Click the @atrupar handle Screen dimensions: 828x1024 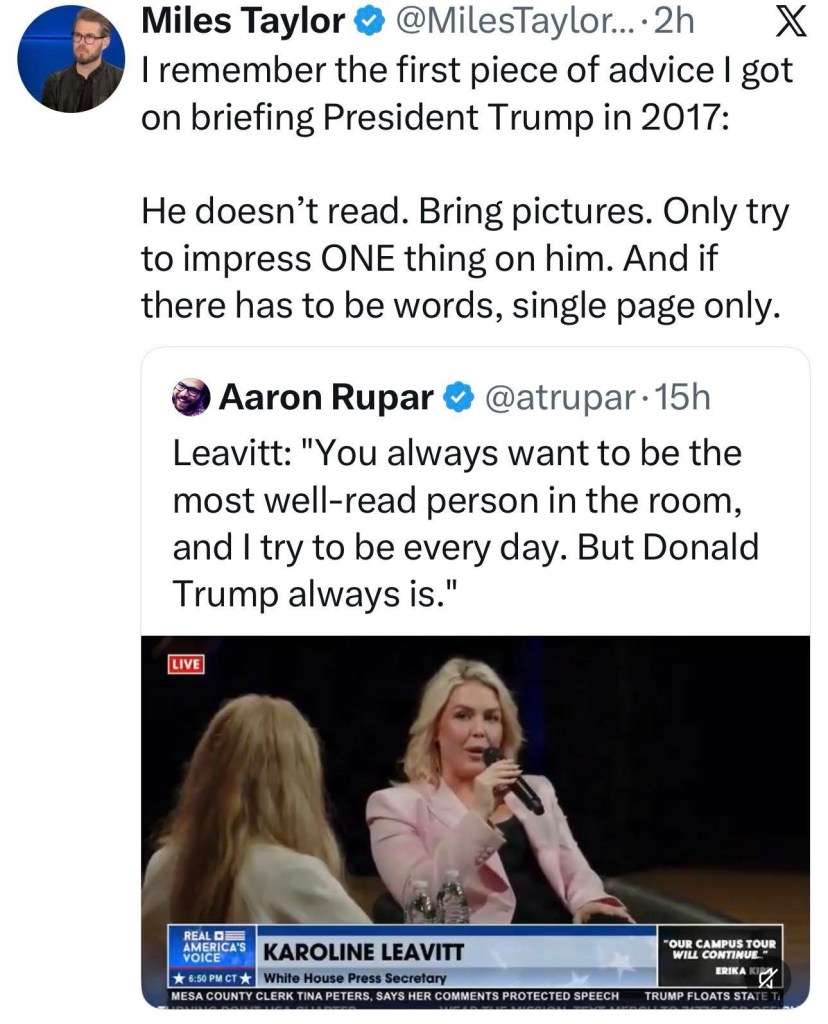[558, 398]
